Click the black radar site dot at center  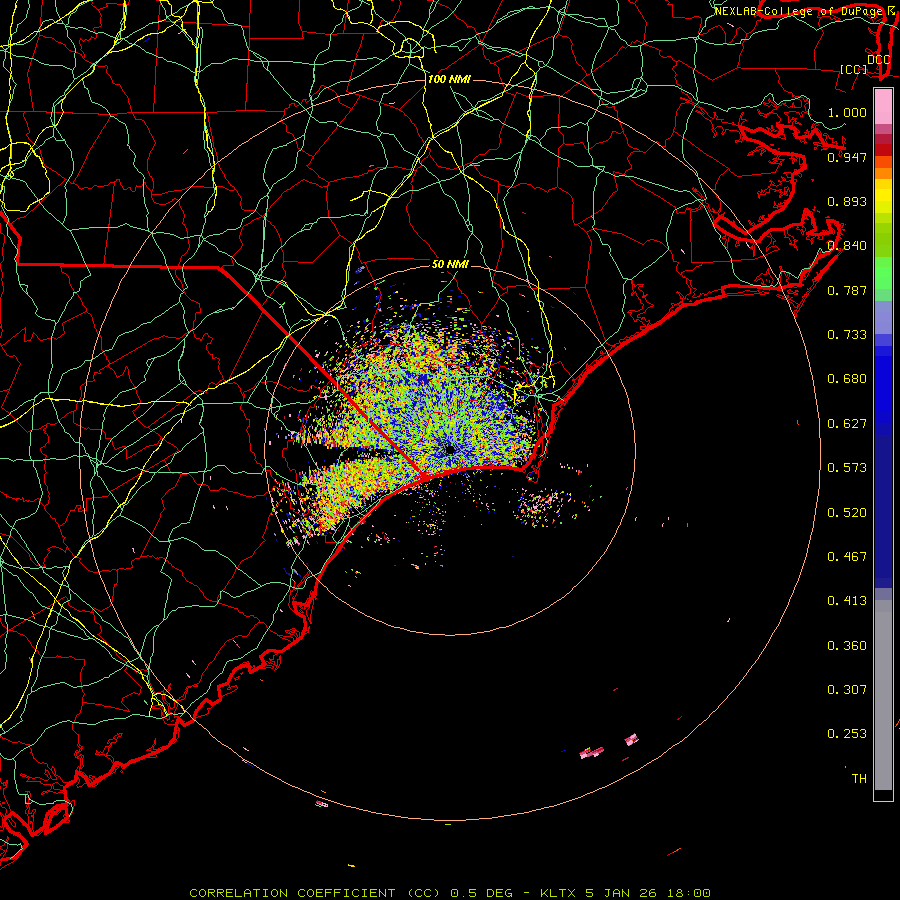(x=450, y=449)
